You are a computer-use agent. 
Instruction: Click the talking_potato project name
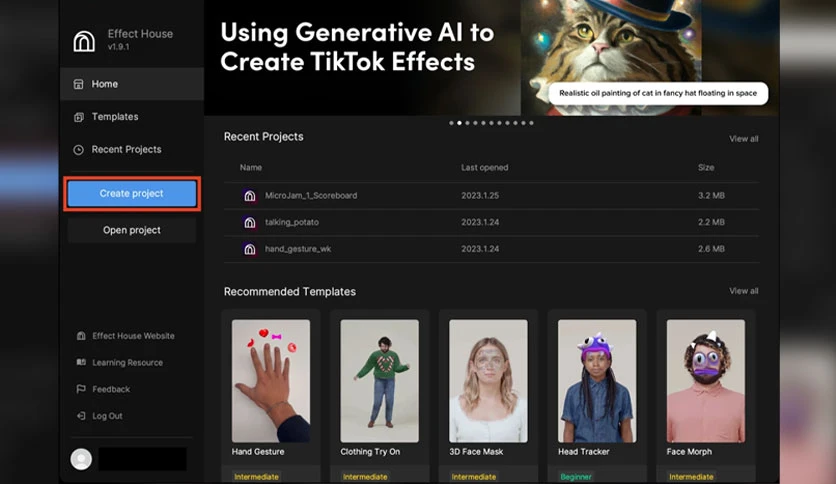click(x=292, y=222)
